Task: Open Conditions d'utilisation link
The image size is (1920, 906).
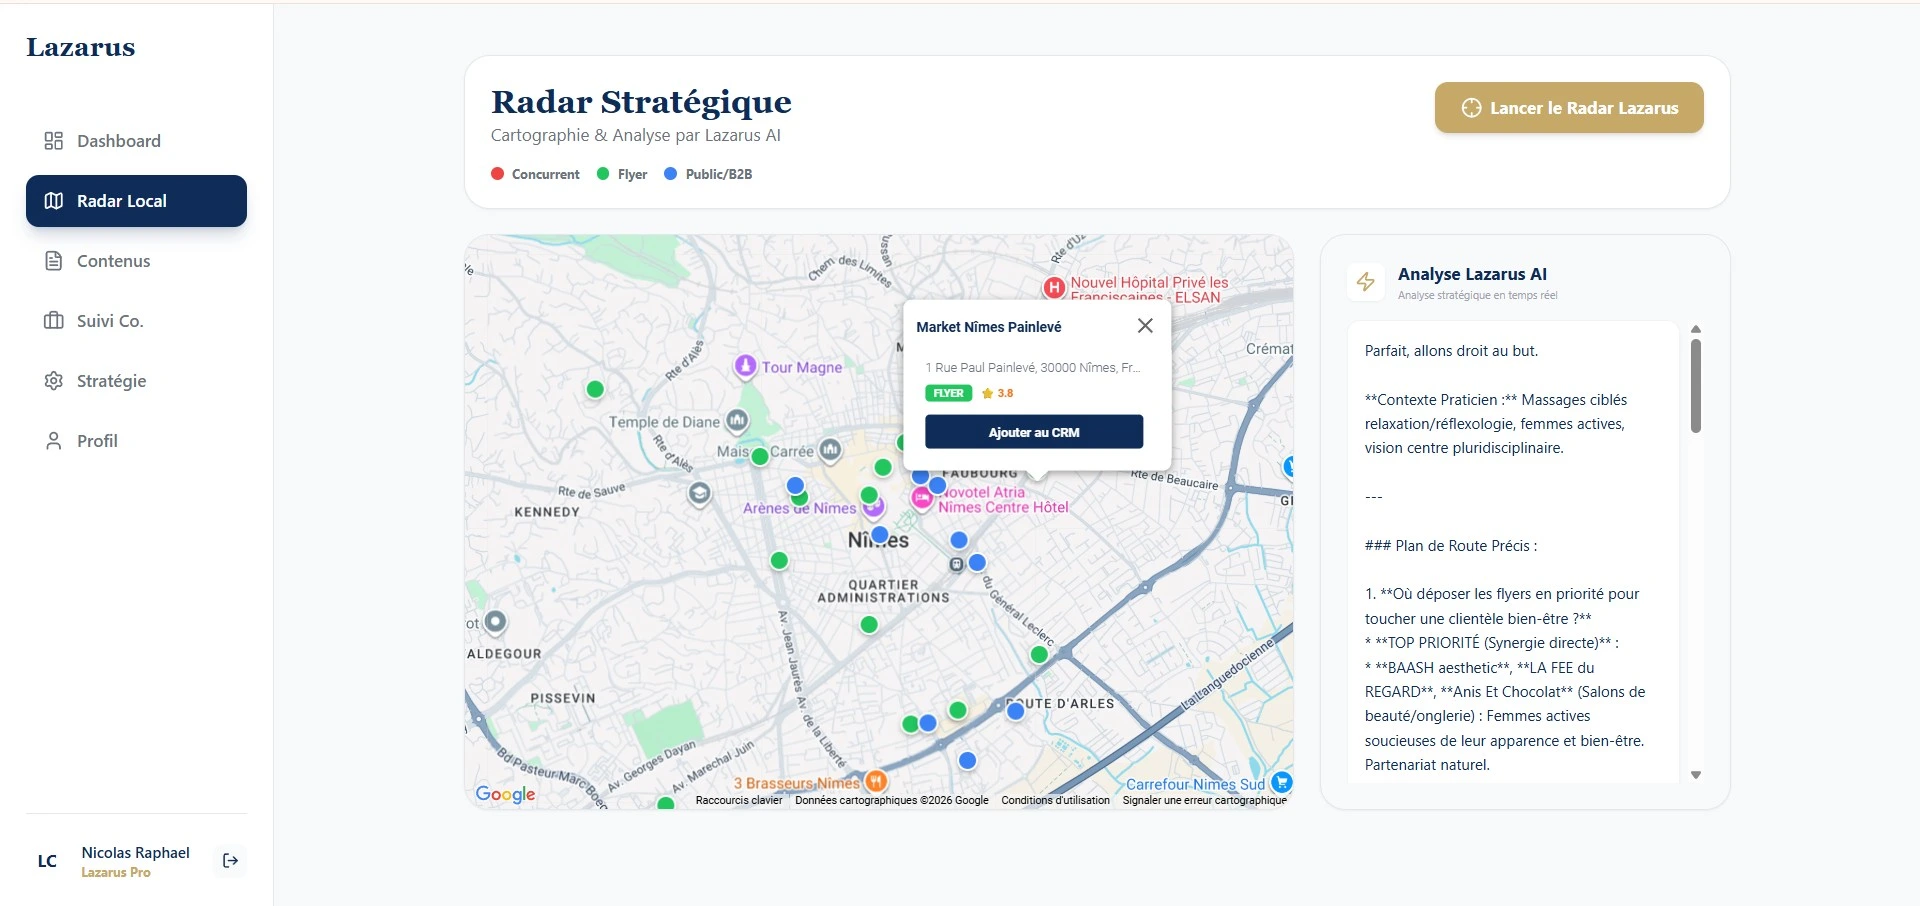Action: pyautogui.click(x=1055, y=800)
